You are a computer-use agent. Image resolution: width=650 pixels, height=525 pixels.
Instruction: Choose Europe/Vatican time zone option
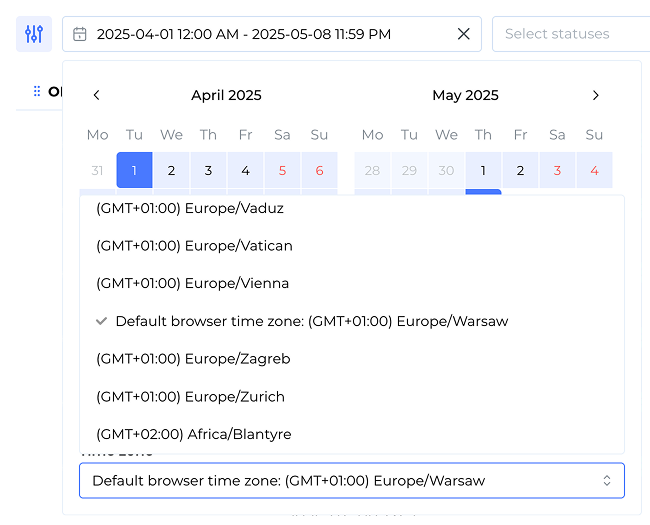pos(194,246)
